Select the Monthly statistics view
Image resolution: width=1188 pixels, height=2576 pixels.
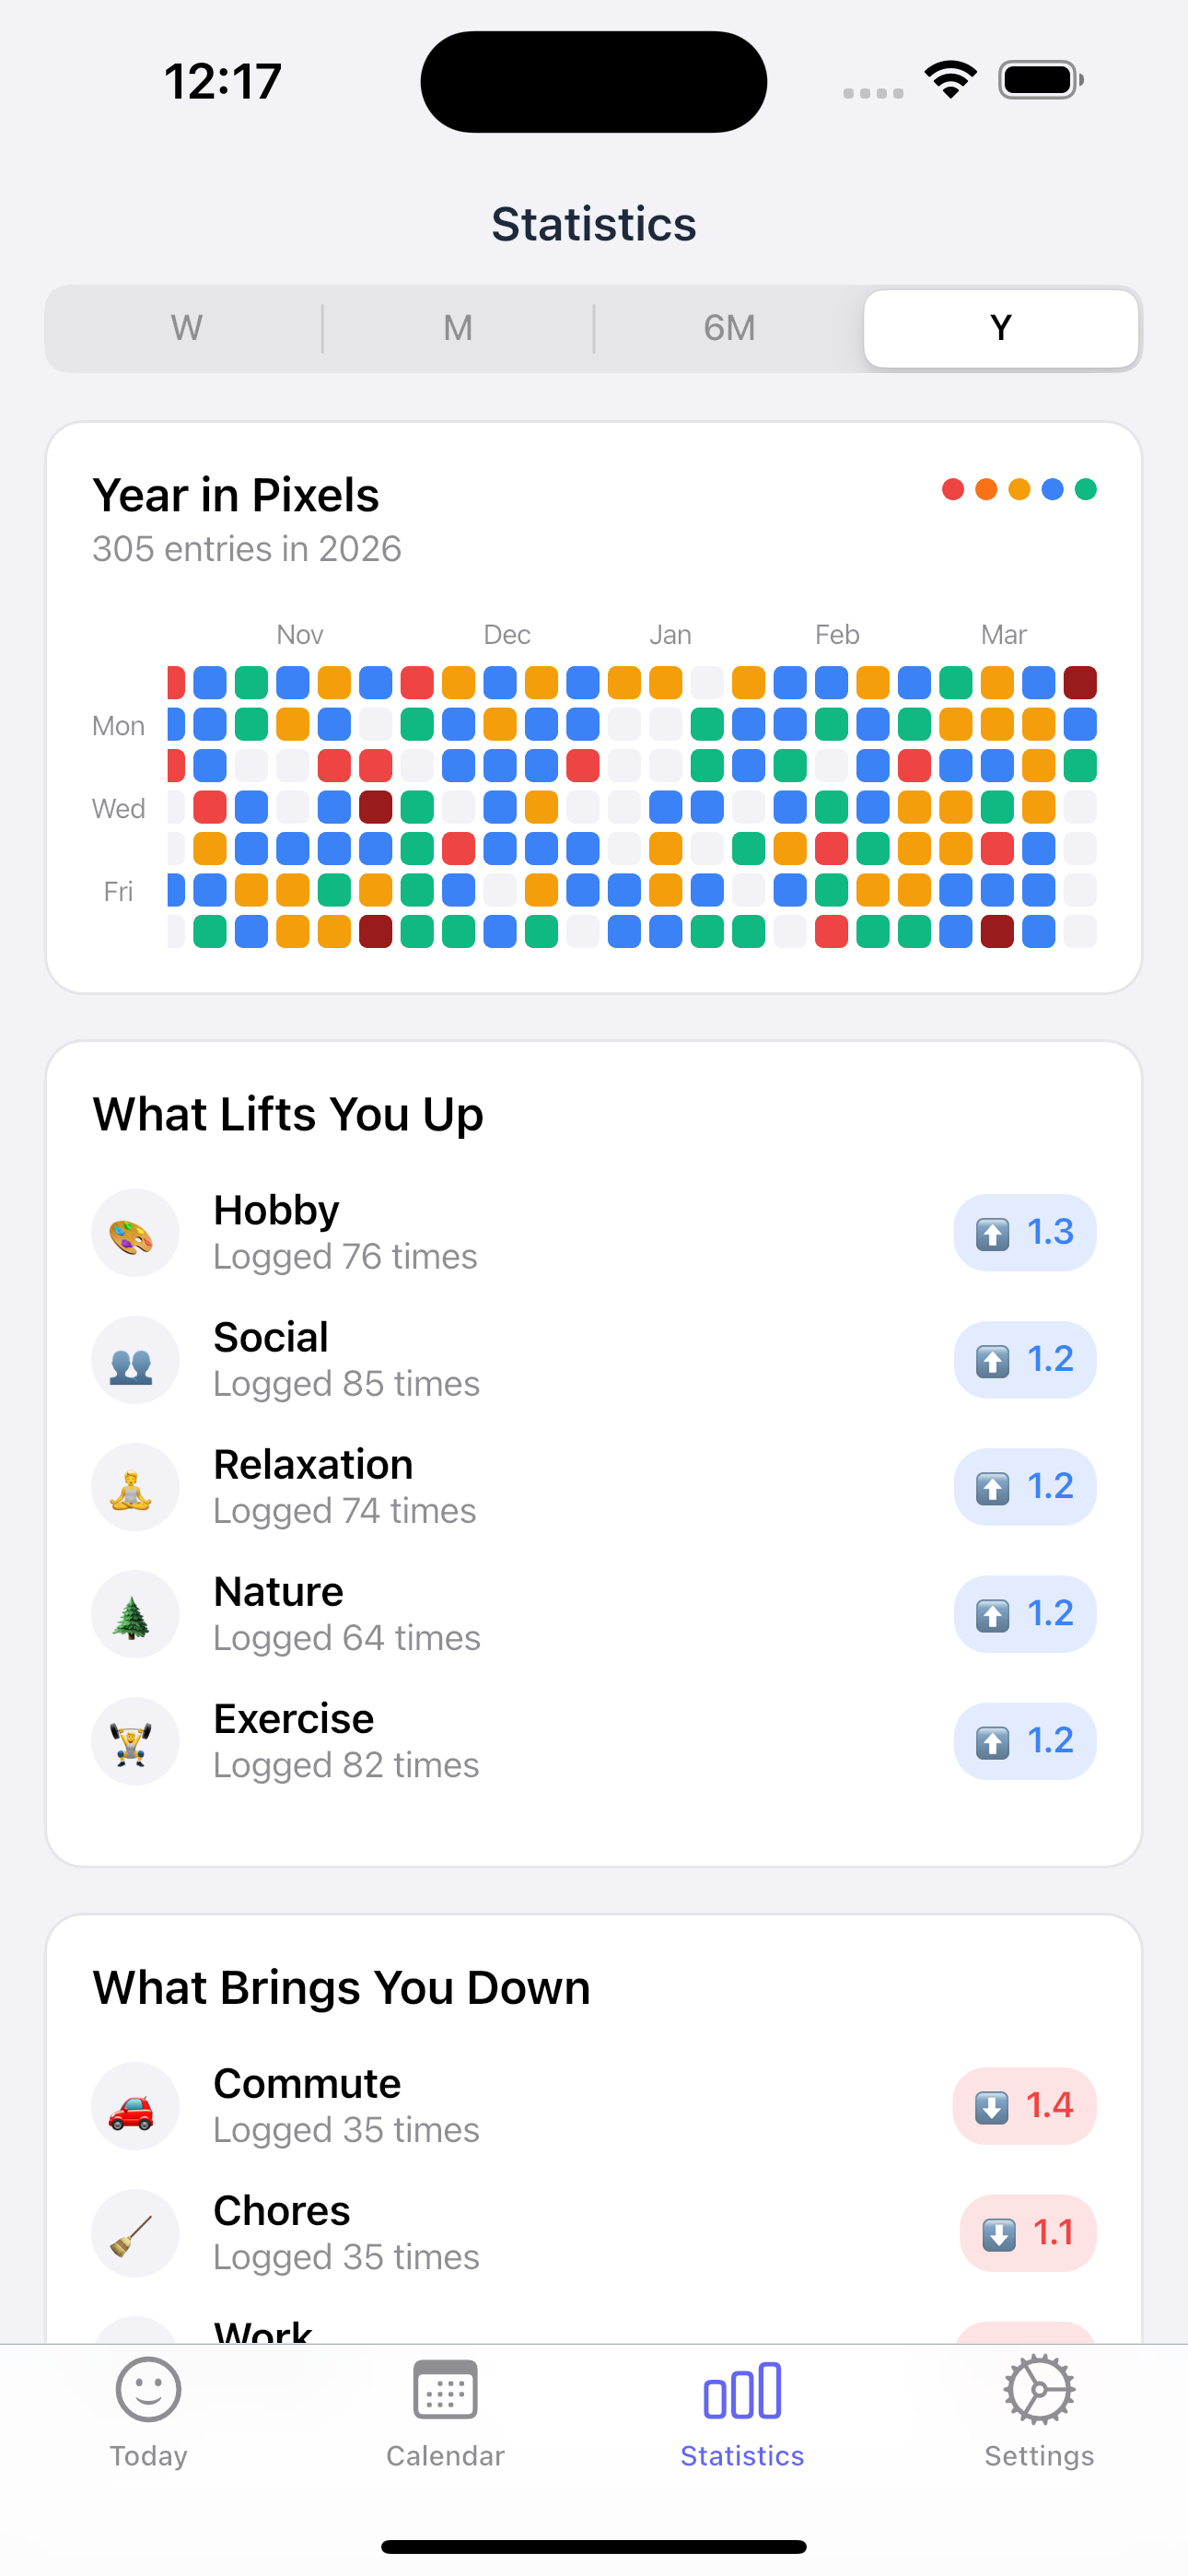(457, 328)
